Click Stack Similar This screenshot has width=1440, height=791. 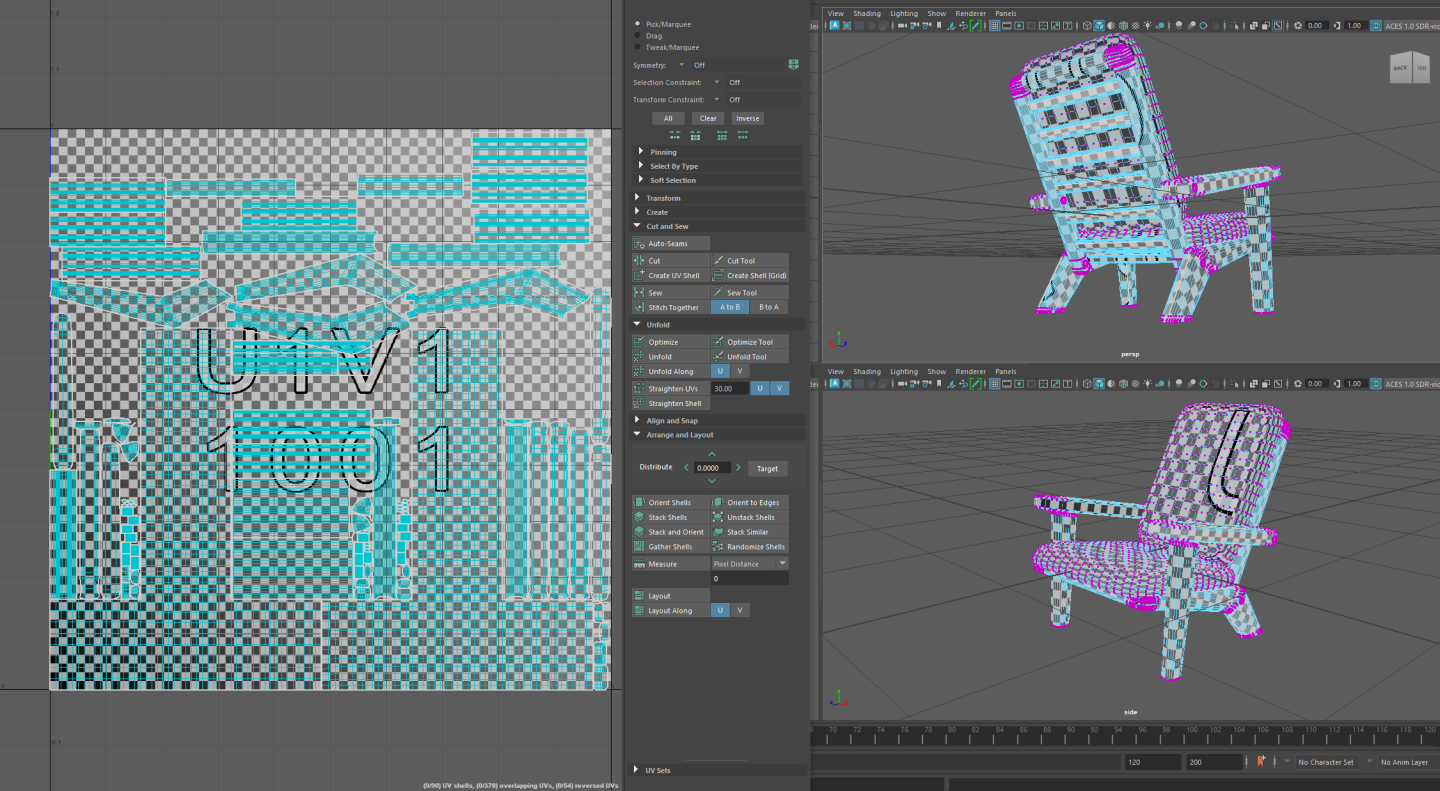(749, 532)
